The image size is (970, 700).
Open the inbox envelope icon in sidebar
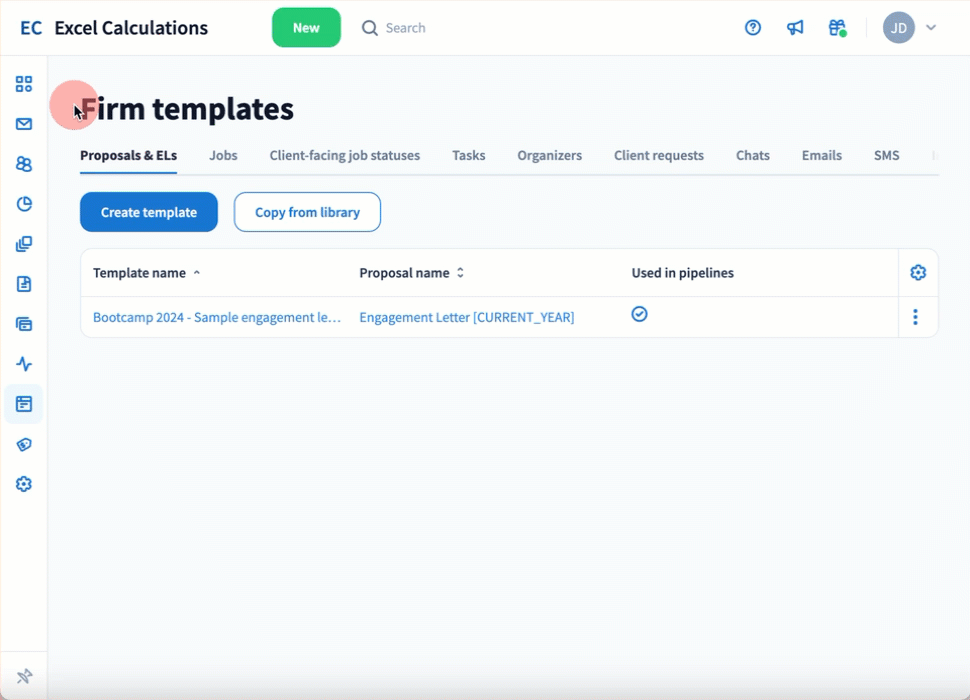[x=24, y=124]
